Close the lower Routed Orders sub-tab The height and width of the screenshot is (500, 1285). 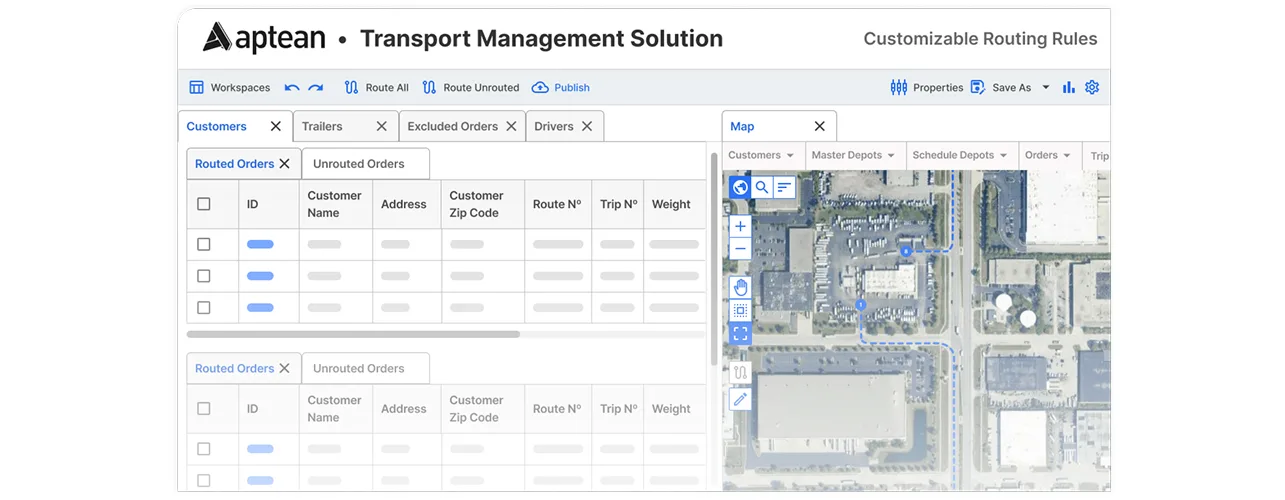pos(284,369)
